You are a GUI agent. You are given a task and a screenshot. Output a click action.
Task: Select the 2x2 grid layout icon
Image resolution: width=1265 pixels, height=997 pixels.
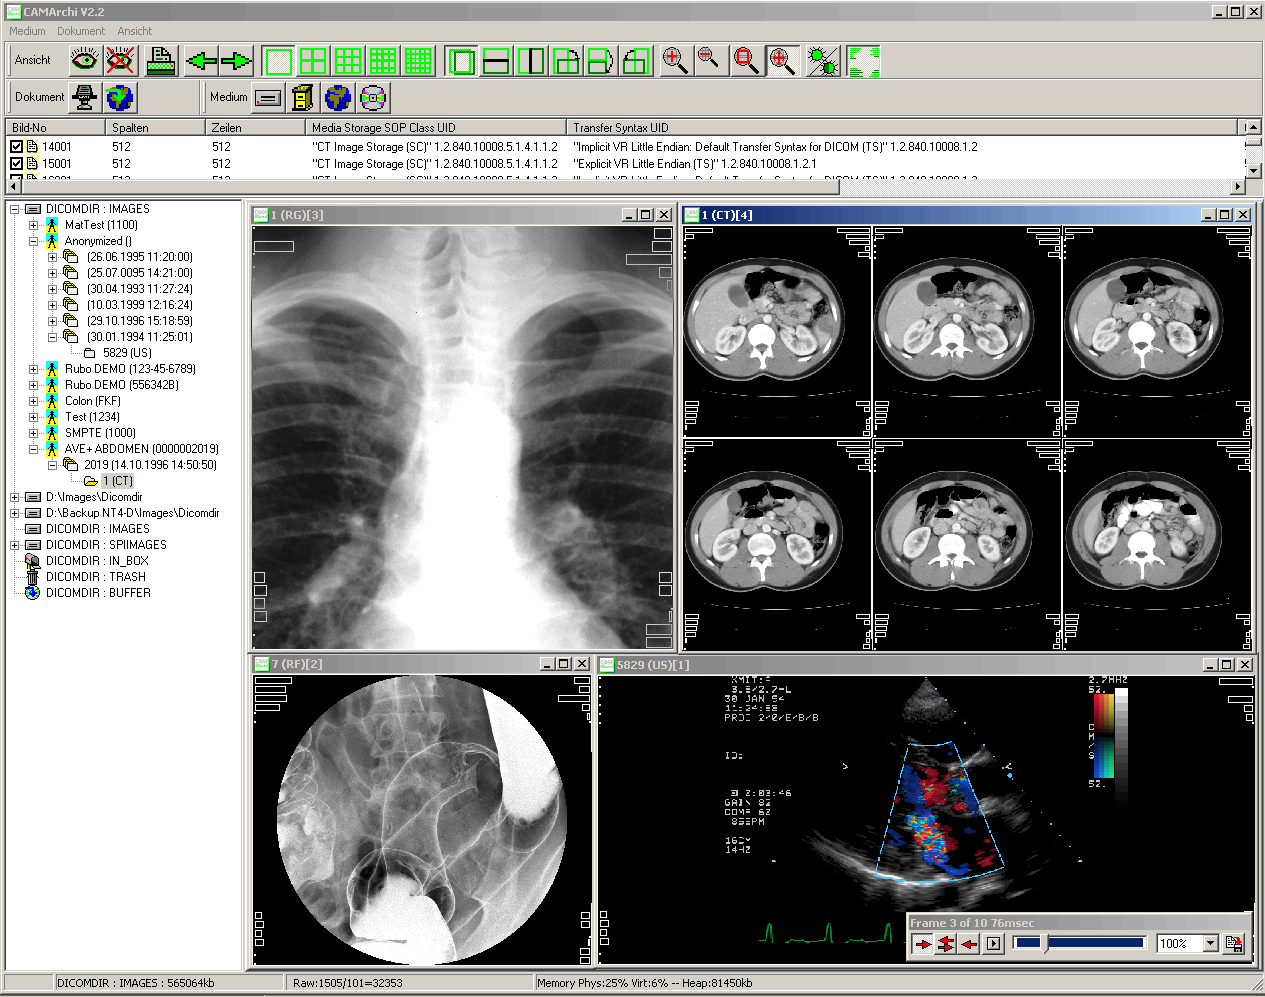[x=313, y=61]
